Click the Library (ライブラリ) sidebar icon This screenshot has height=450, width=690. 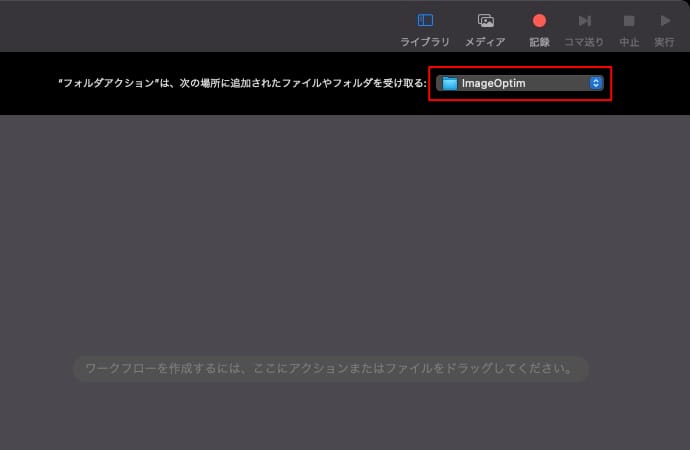pyautogui.click(x=425, y=20)
